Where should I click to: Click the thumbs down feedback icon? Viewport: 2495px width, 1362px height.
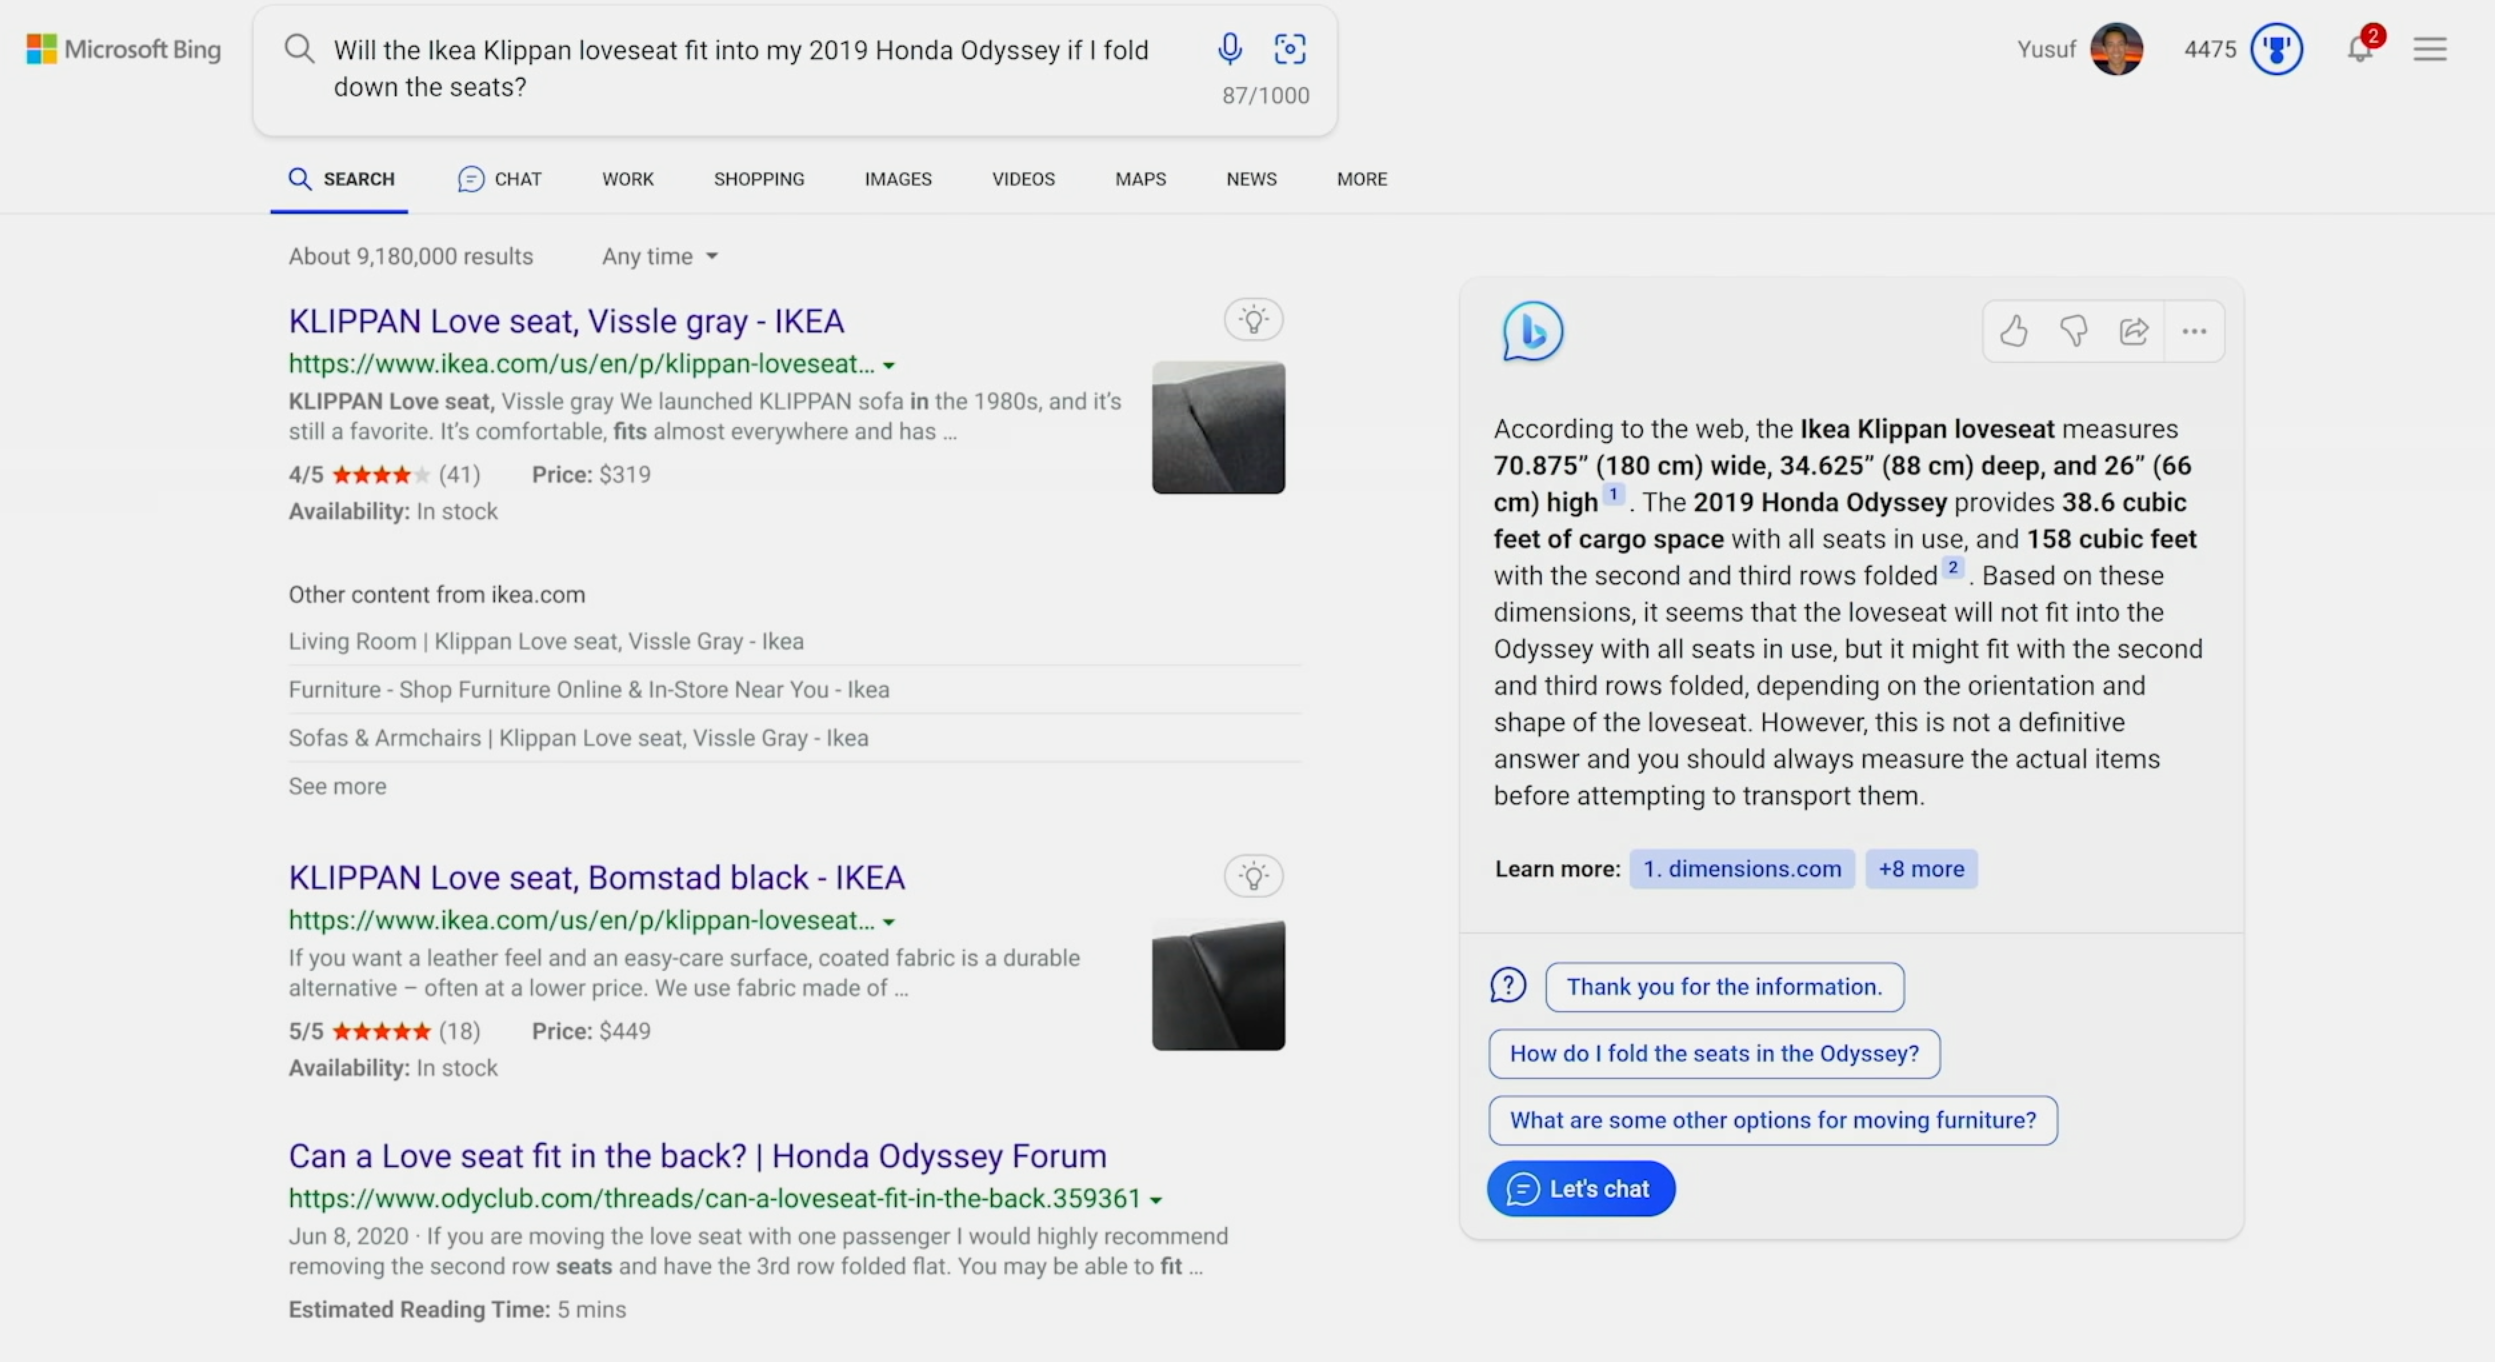(x=2074, y=331)
